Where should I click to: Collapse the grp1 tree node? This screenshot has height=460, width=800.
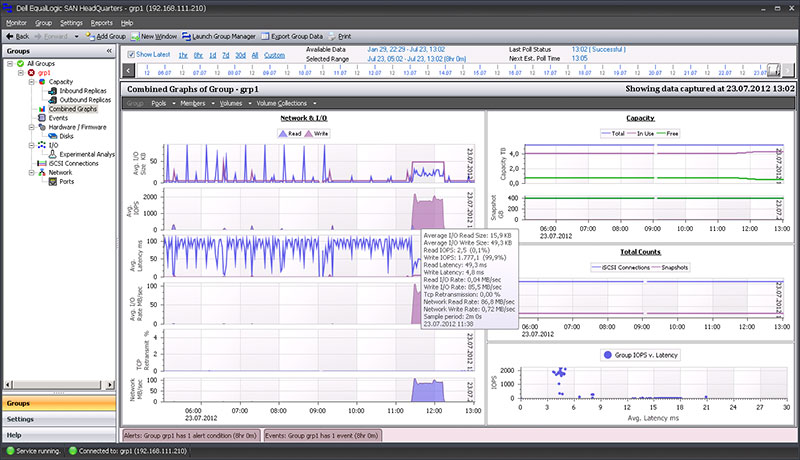20,72
